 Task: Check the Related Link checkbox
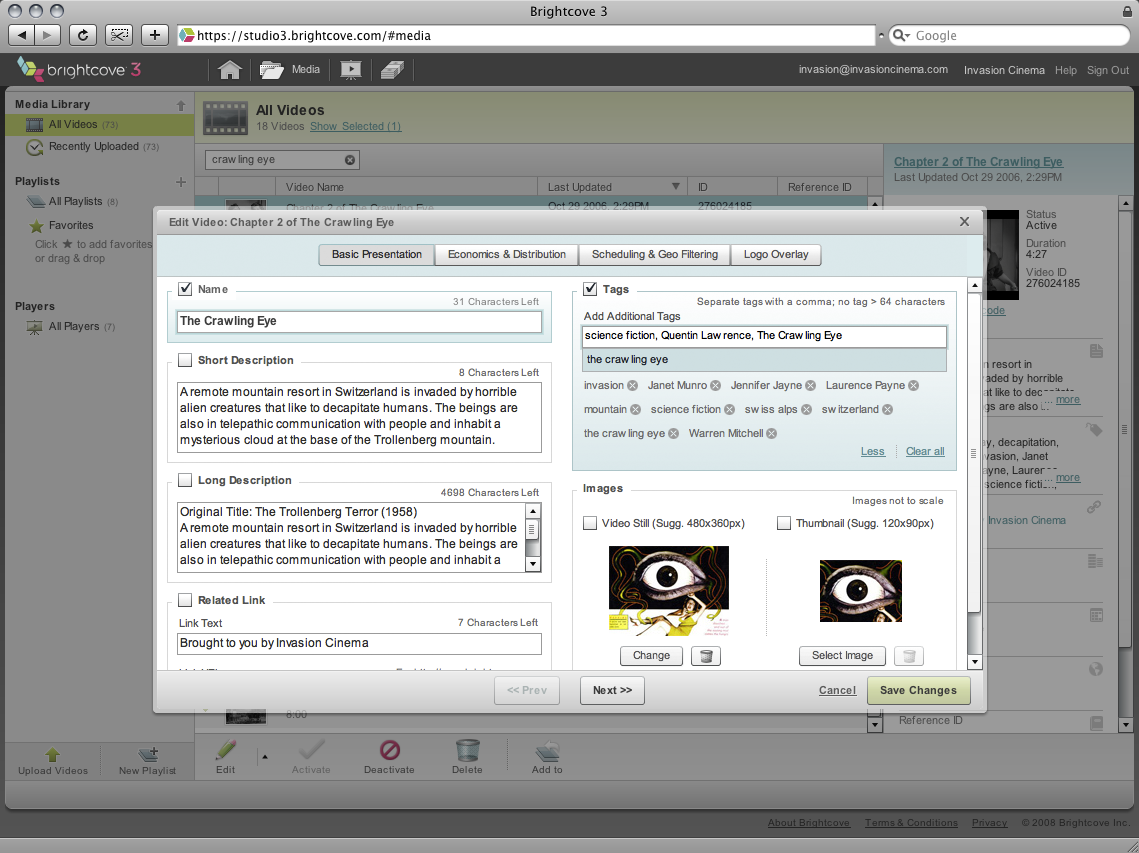[185, 599]
